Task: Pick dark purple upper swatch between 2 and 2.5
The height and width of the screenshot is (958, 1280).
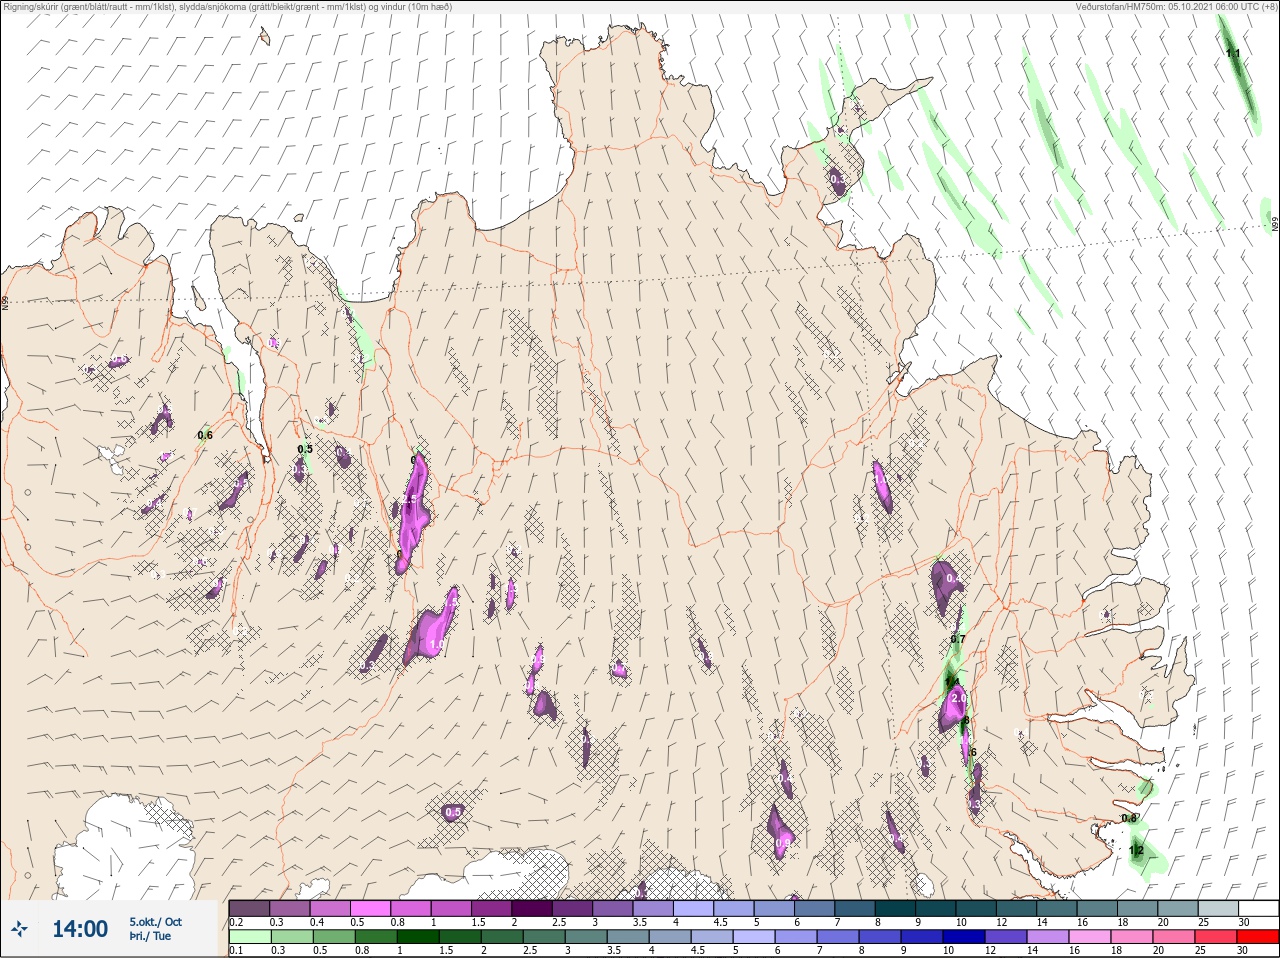Action: [x=533, y=908]
